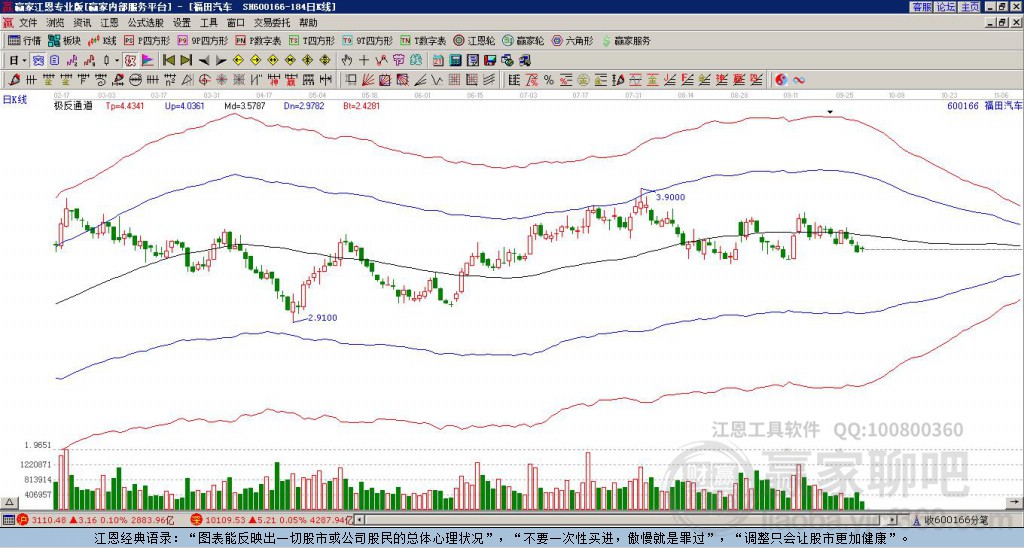Click the grid icon in status bar
The height and width of the screenshot is (548, 1024).
click(8, 520)
